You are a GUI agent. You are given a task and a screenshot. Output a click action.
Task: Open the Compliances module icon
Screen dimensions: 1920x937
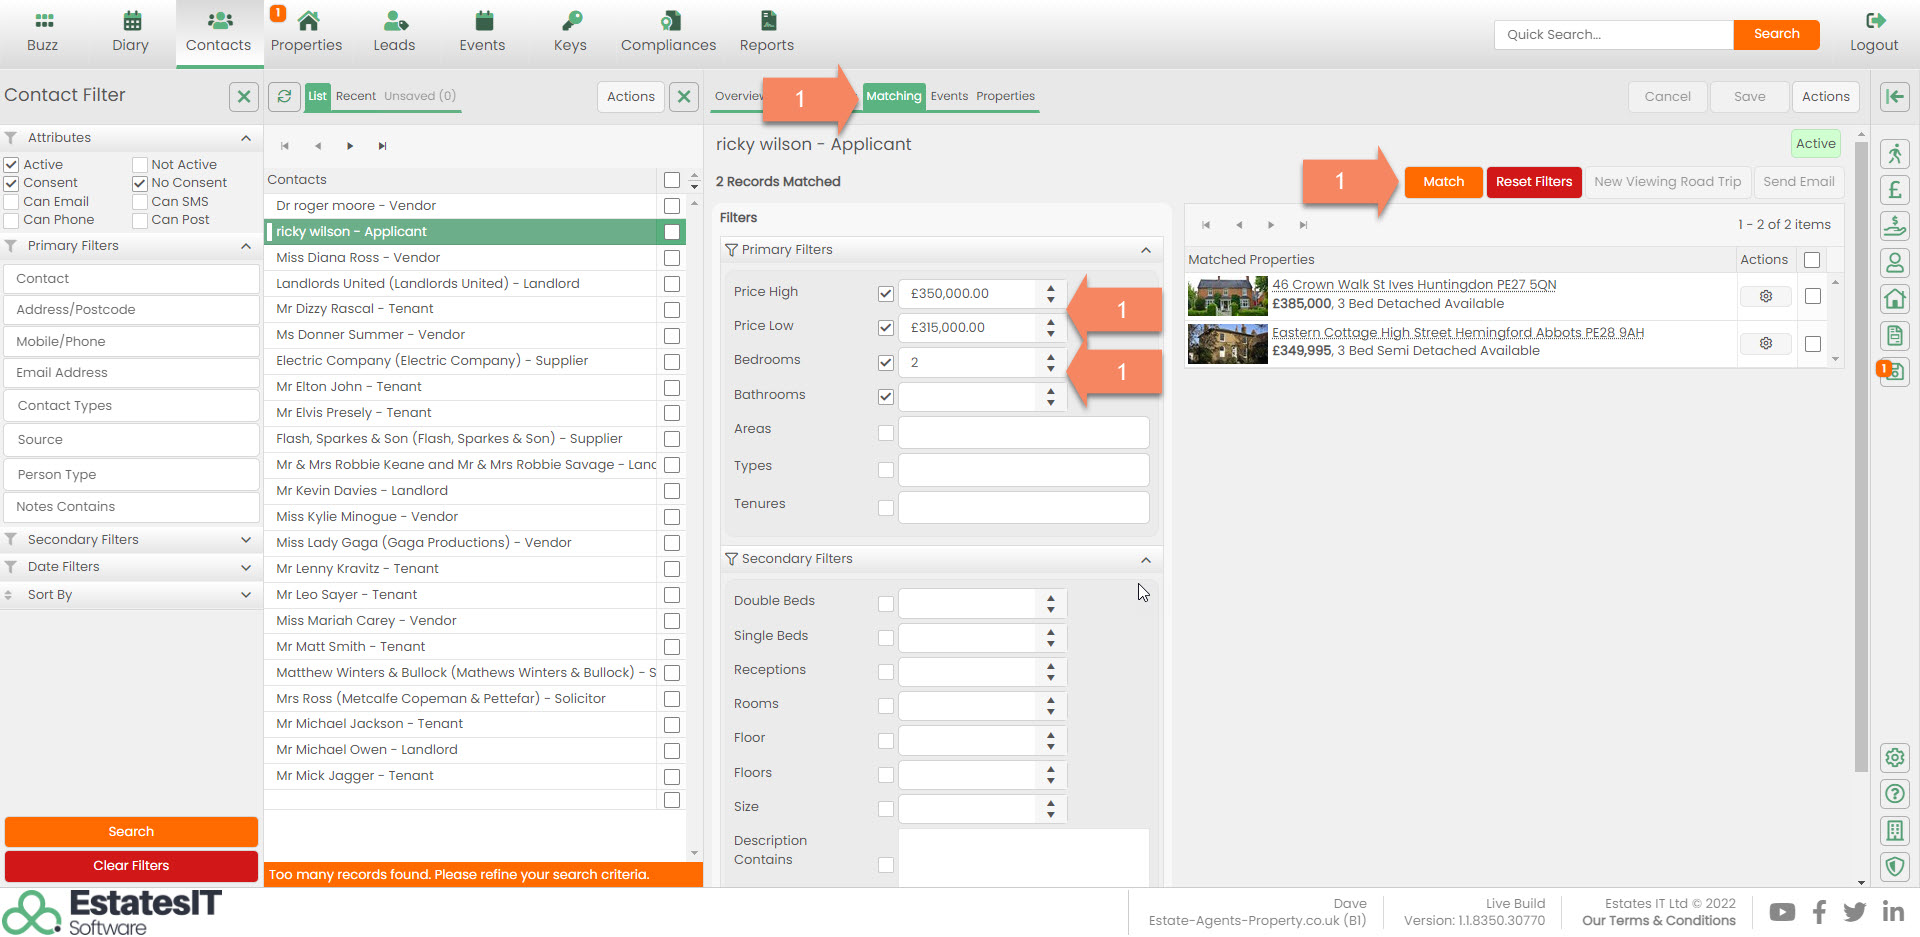coord(668,21)
